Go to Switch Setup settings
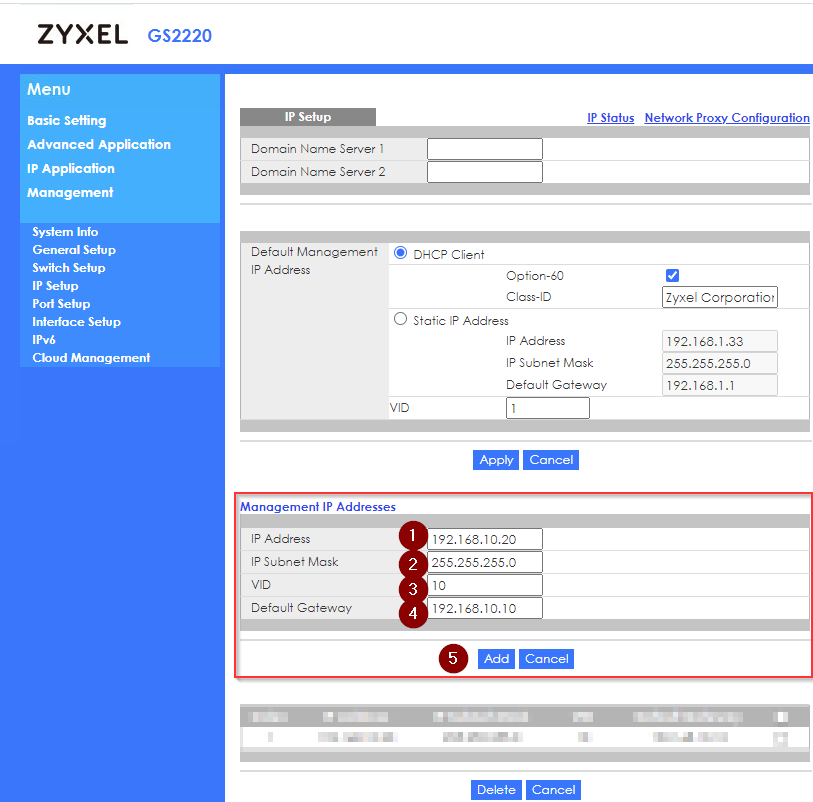The height and width of the screenshot is (802, 813). pyautogui.click(x=68, y=267)
